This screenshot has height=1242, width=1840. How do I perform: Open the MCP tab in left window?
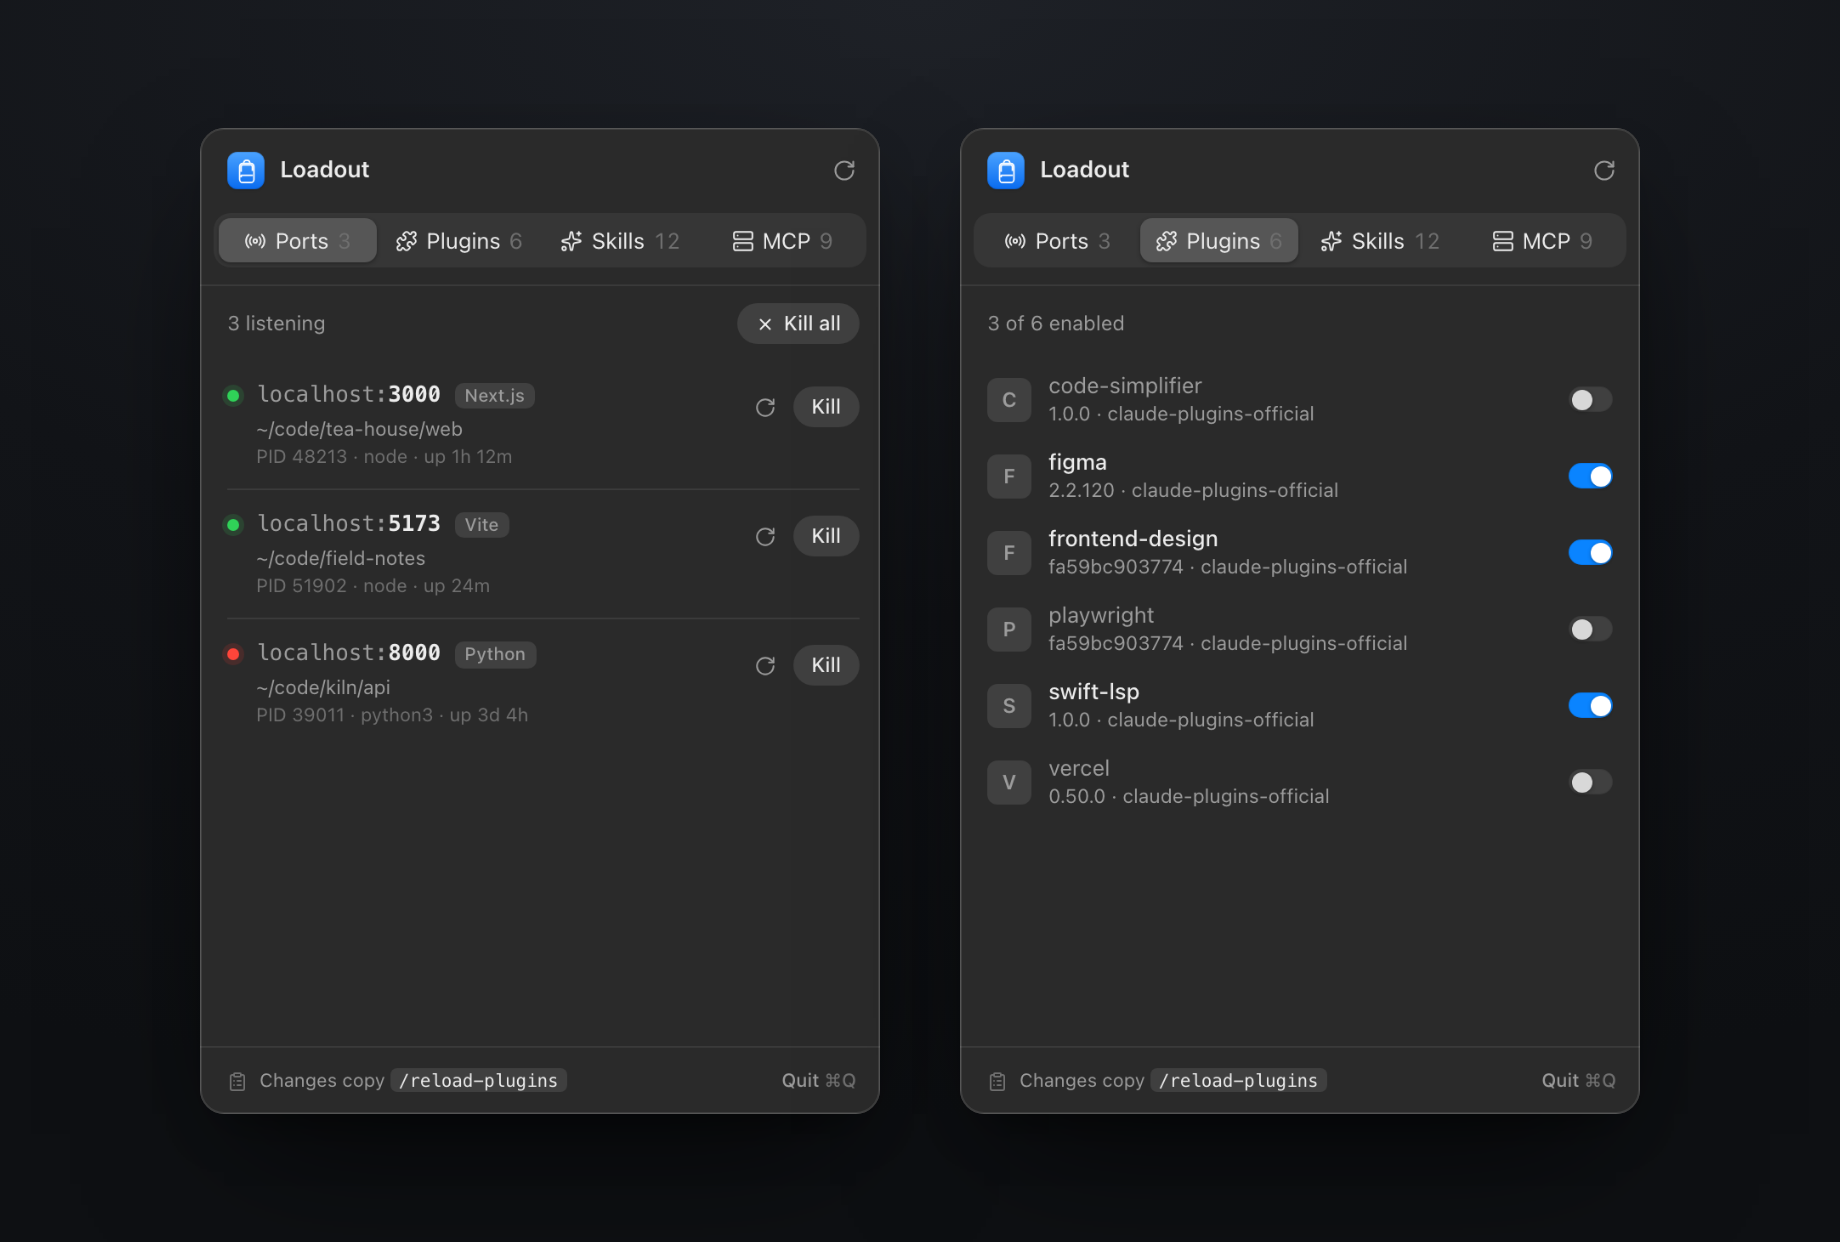(782, 241)
